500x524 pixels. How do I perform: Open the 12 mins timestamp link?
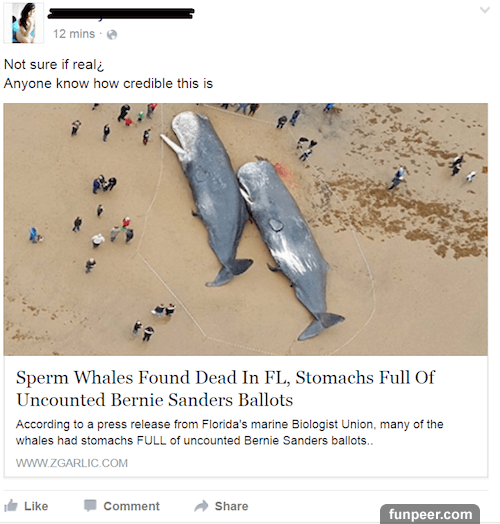point(74,34)
